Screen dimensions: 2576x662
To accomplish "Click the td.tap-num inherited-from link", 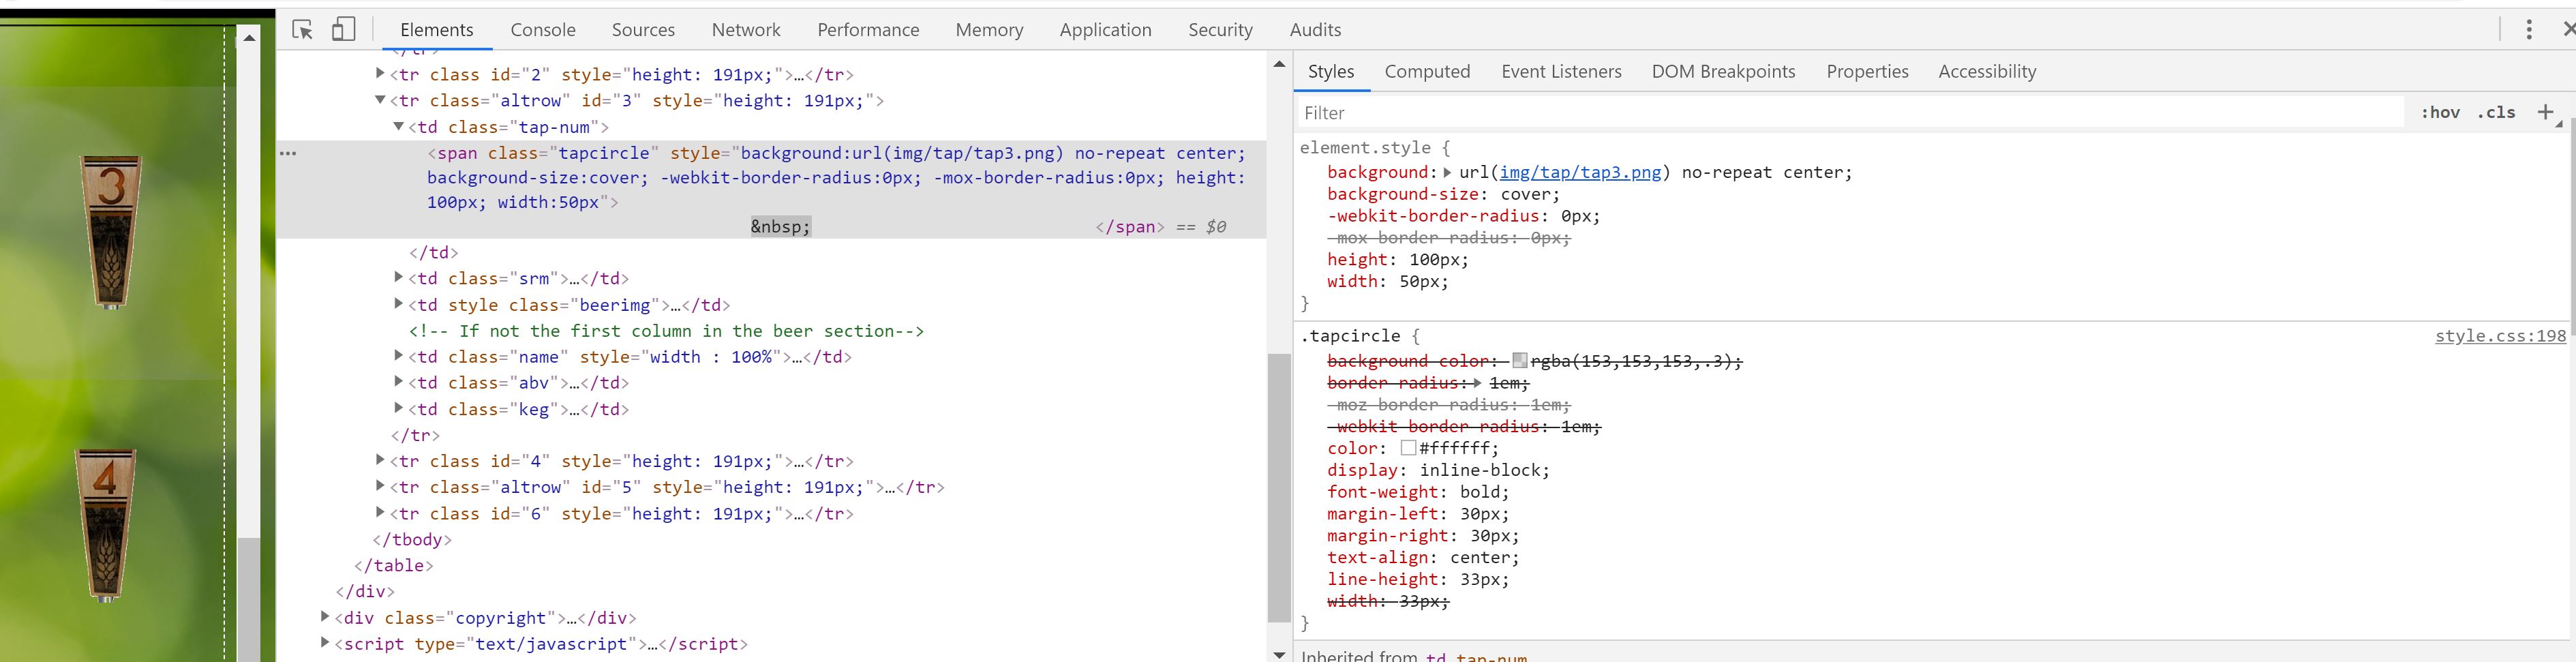I will click(1476, 656).
